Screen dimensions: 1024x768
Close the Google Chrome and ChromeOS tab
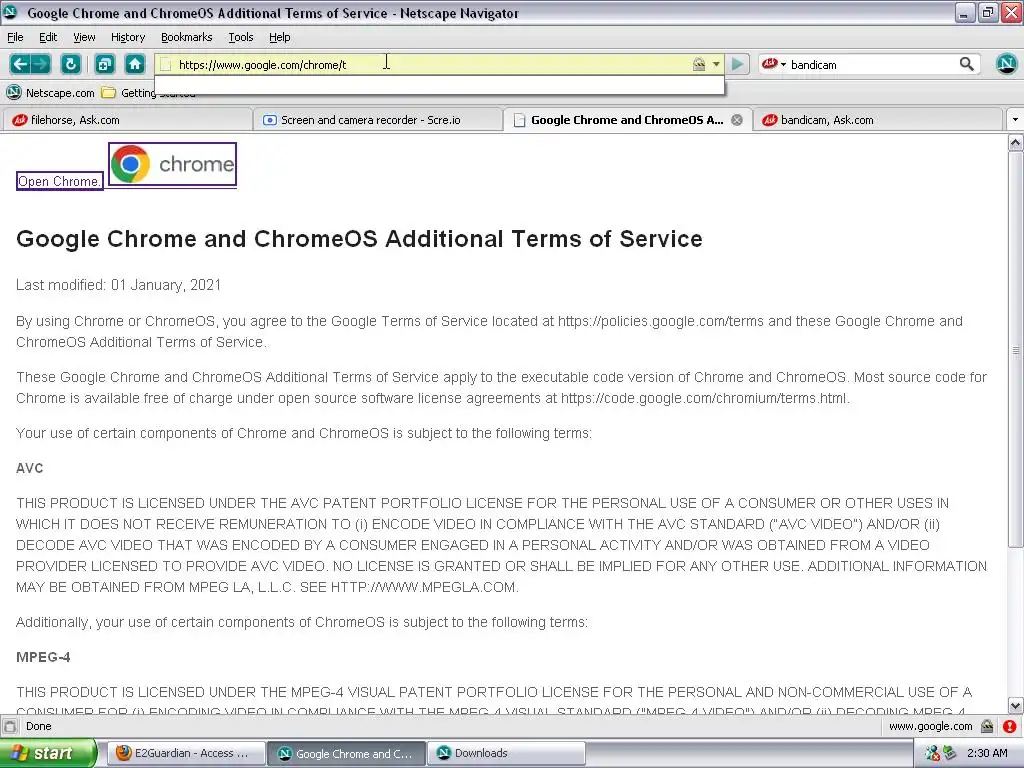pos(737,120)
